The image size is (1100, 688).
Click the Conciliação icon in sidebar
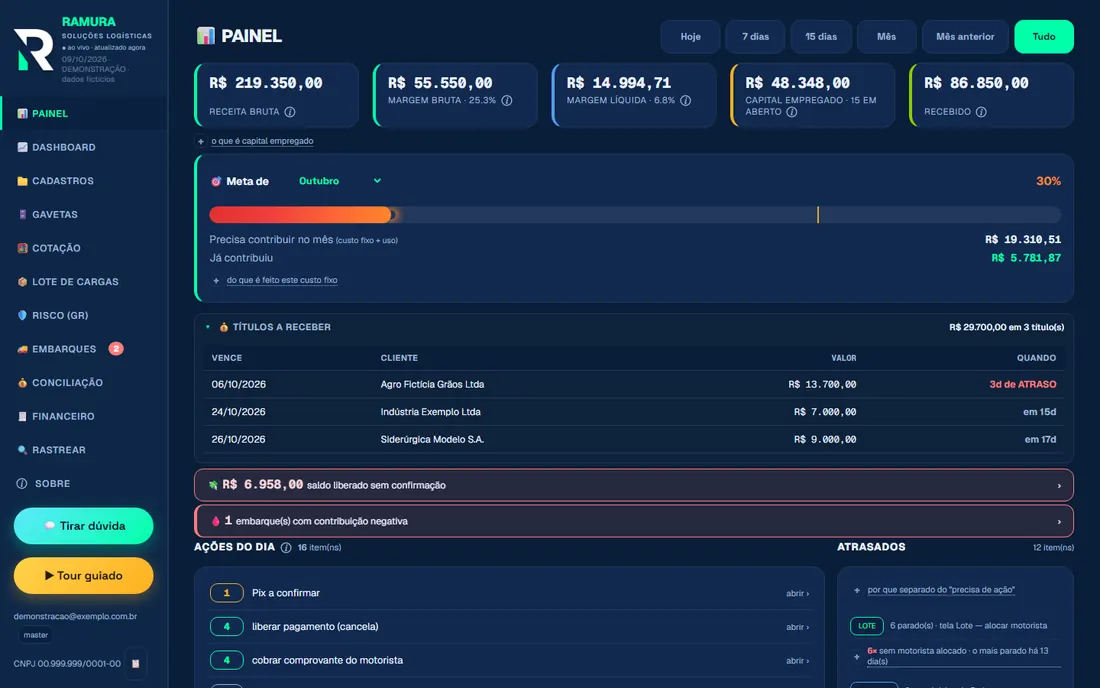click(x=22, y=383)
